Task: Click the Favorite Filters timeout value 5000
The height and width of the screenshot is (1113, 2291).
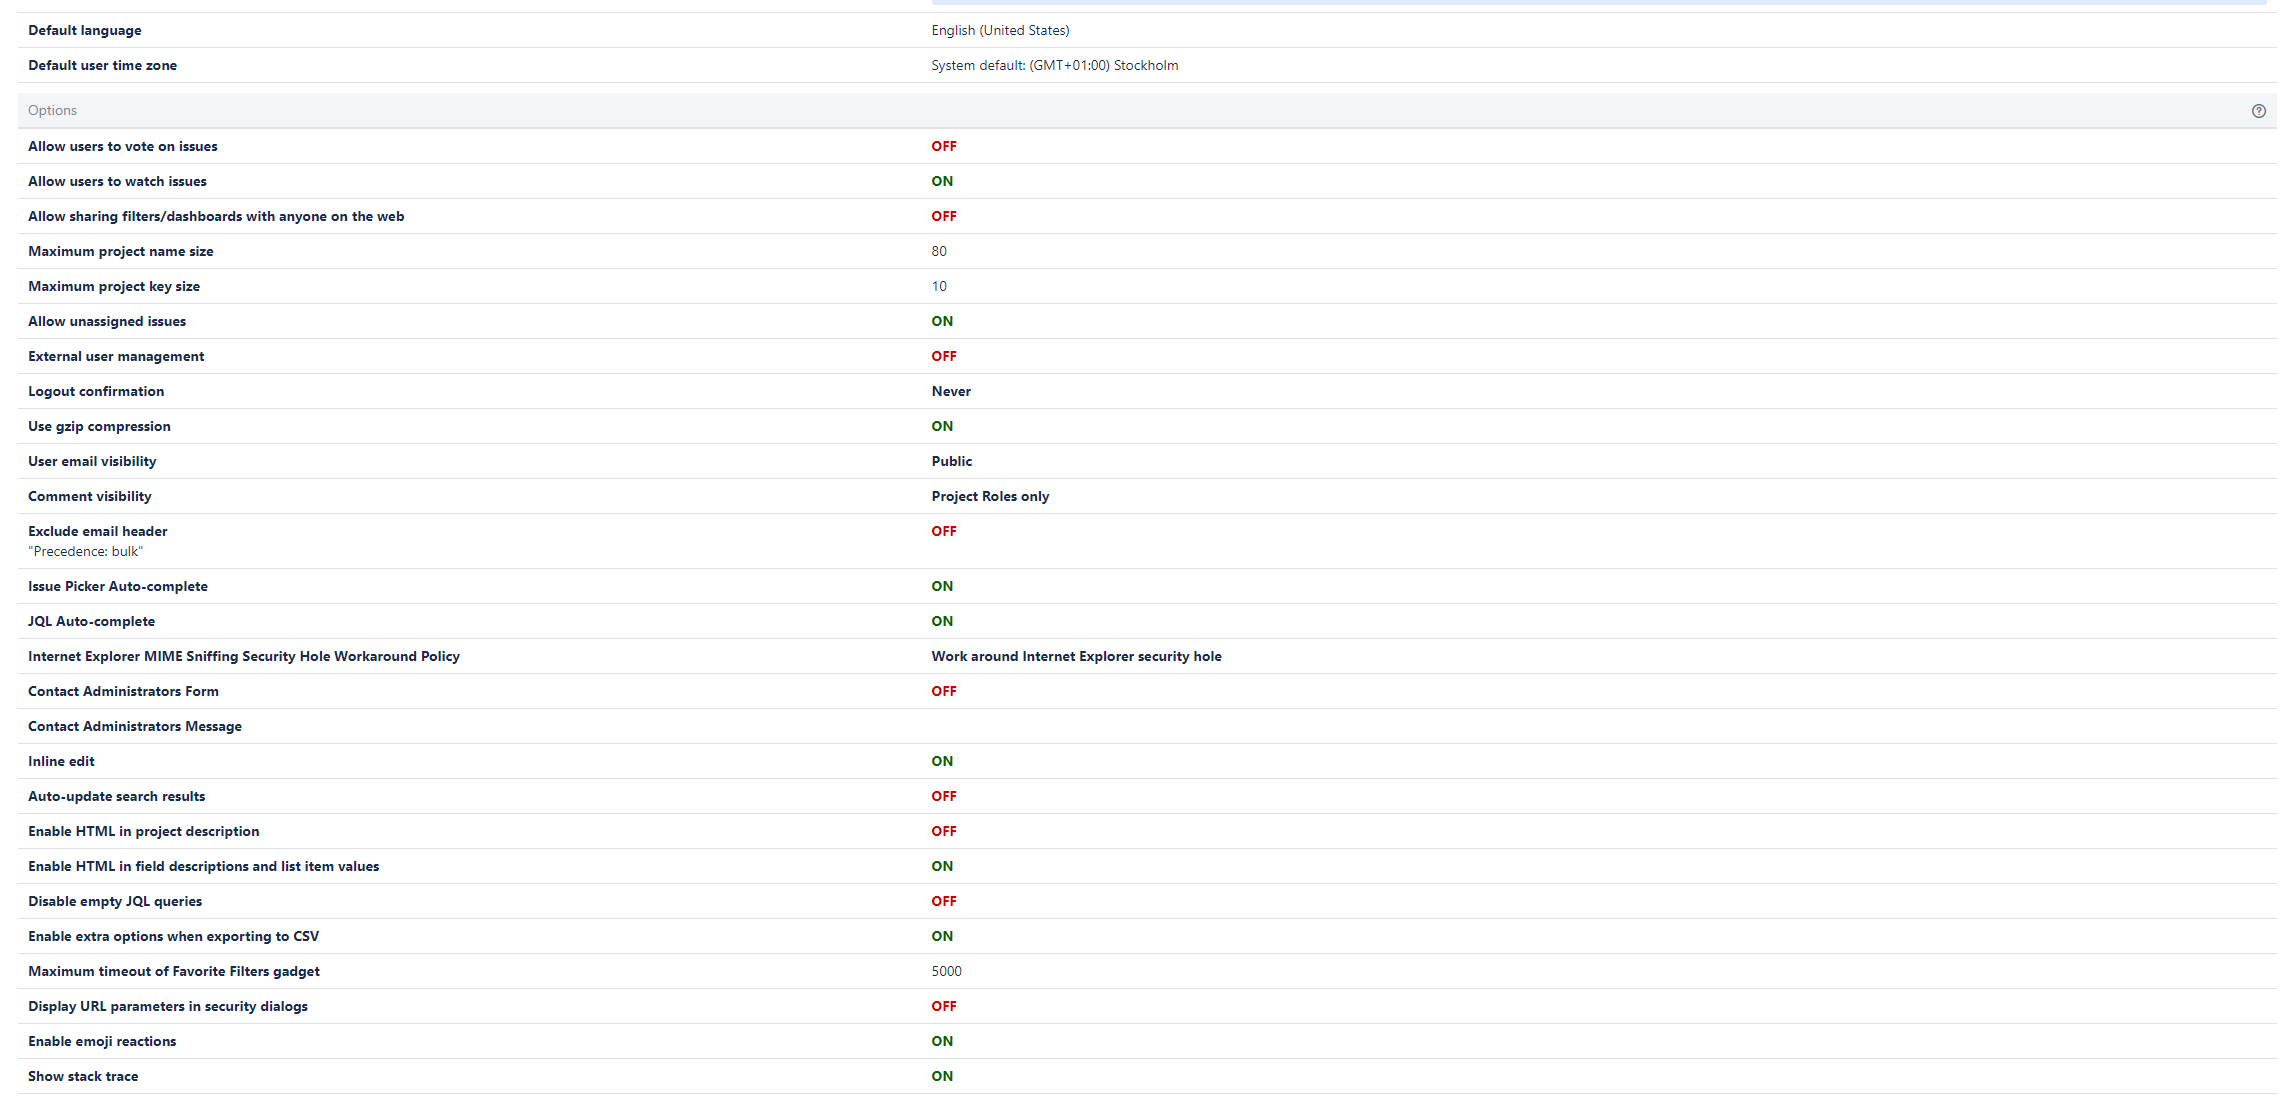Action: click(946, 971)
